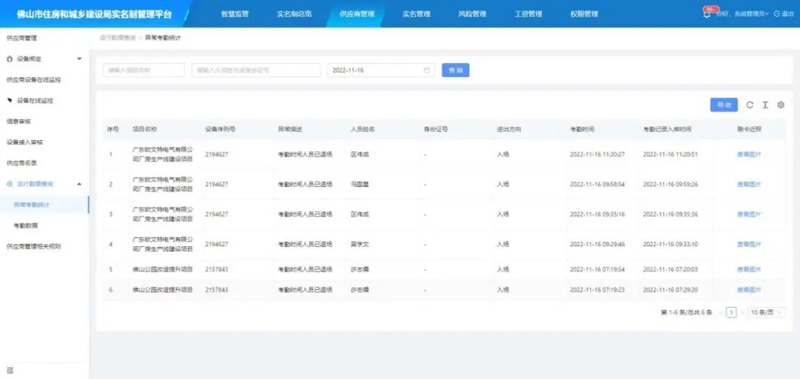
Task: Open 设备在线监控 in the sidebar
Action: (35, 100)
